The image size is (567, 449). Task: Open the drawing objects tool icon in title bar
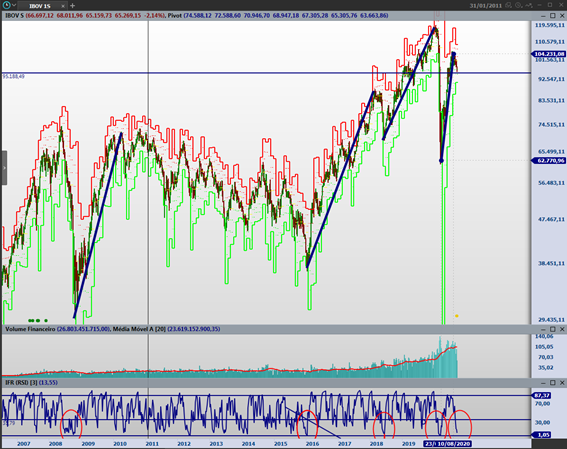[509, 5]
